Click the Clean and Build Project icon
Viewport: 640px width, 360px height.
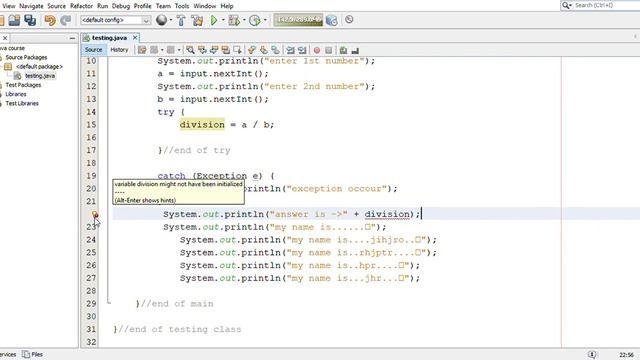click(197, 20)
